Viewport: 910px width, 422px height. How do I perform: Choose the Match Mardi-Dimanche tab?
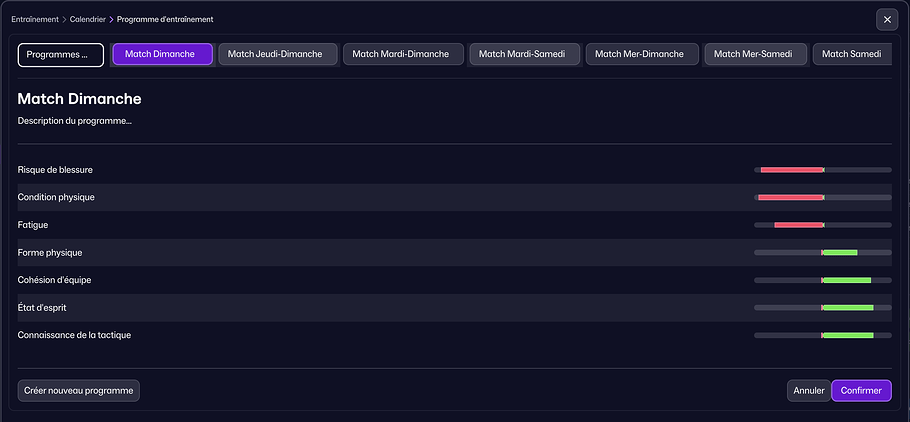pyautogui.click(x=403, y=54)
